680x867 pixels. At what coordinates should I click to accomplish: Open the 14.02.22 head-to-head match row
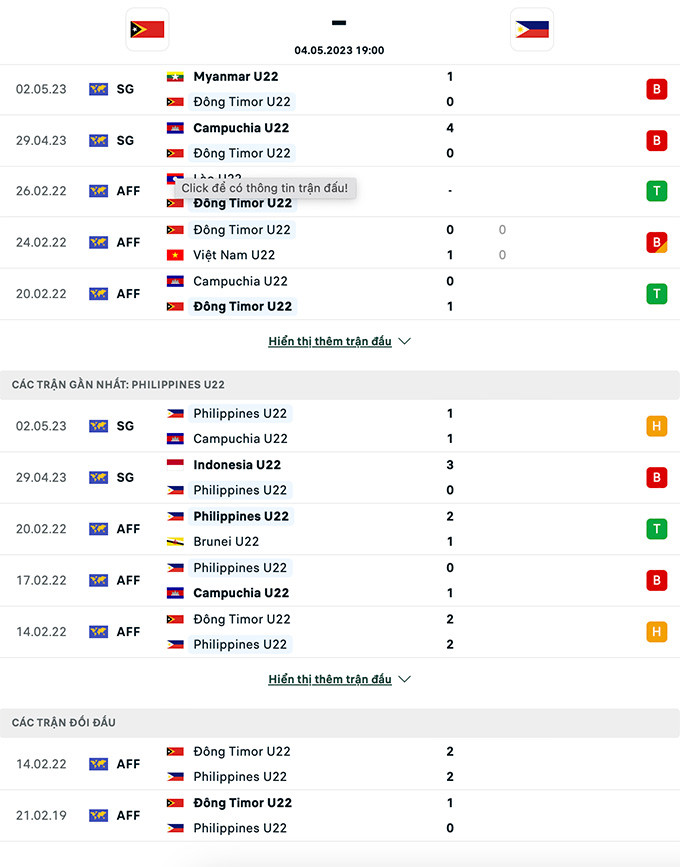pyautogui.click(x=340, y=764)
